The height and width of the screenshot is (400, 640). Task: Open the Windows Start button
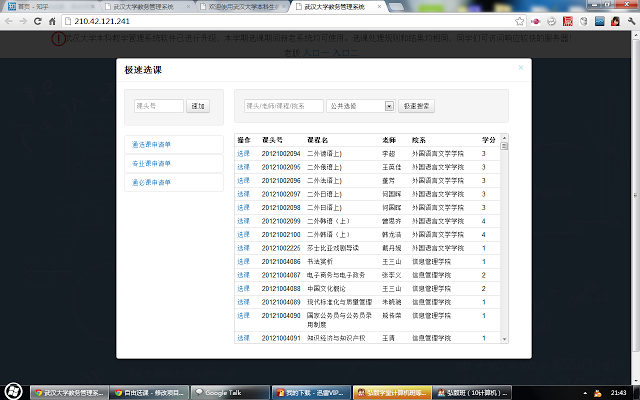click(13, 392)
